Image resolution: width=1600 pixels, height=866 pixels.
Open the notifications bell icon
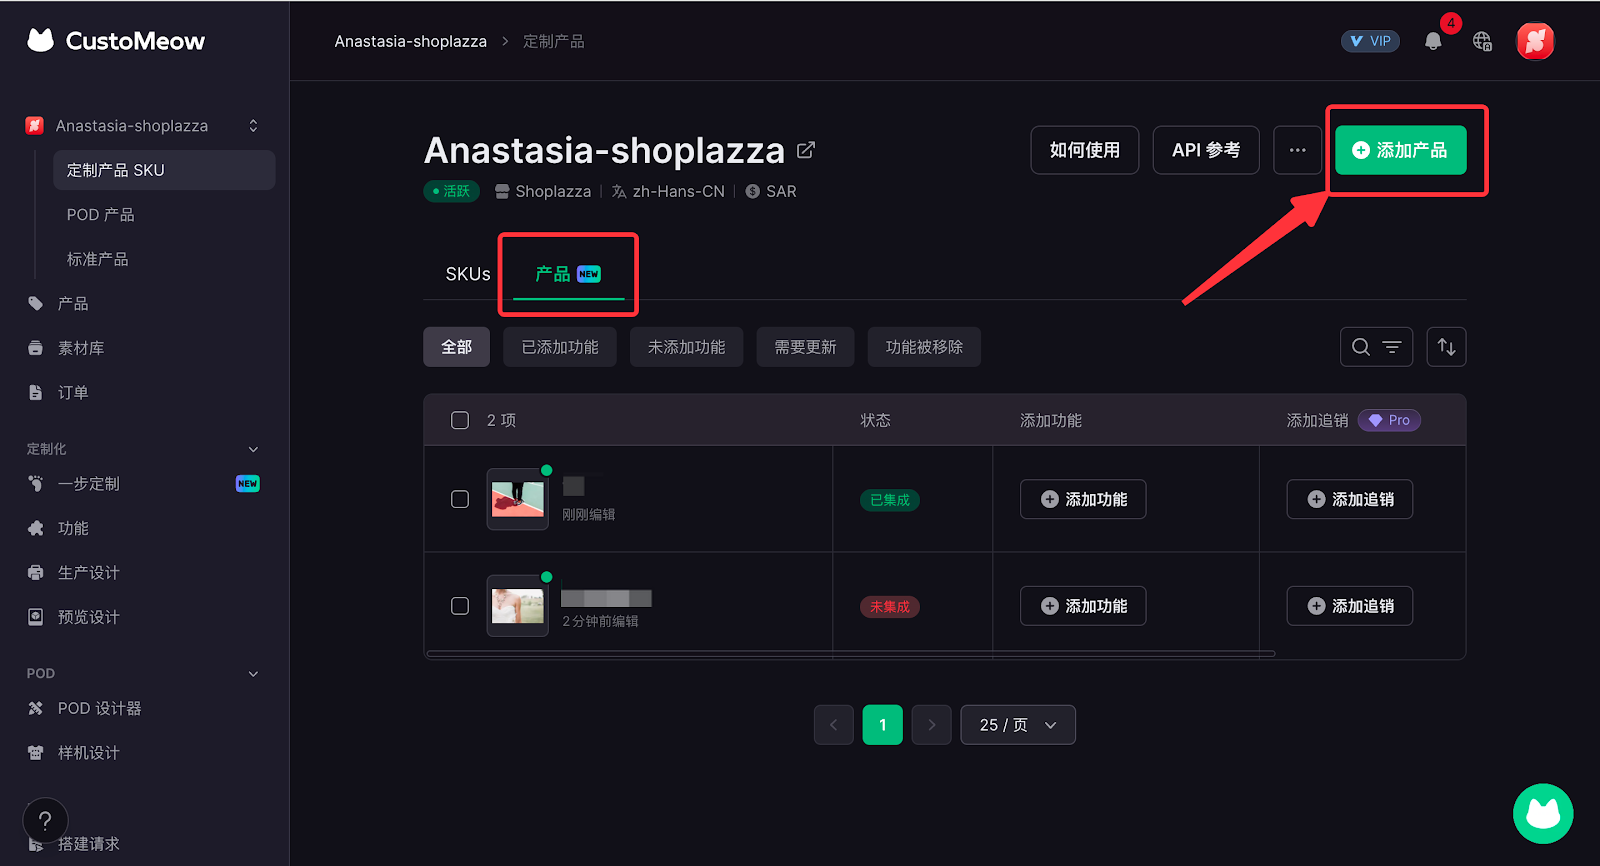coord(1433,41)
